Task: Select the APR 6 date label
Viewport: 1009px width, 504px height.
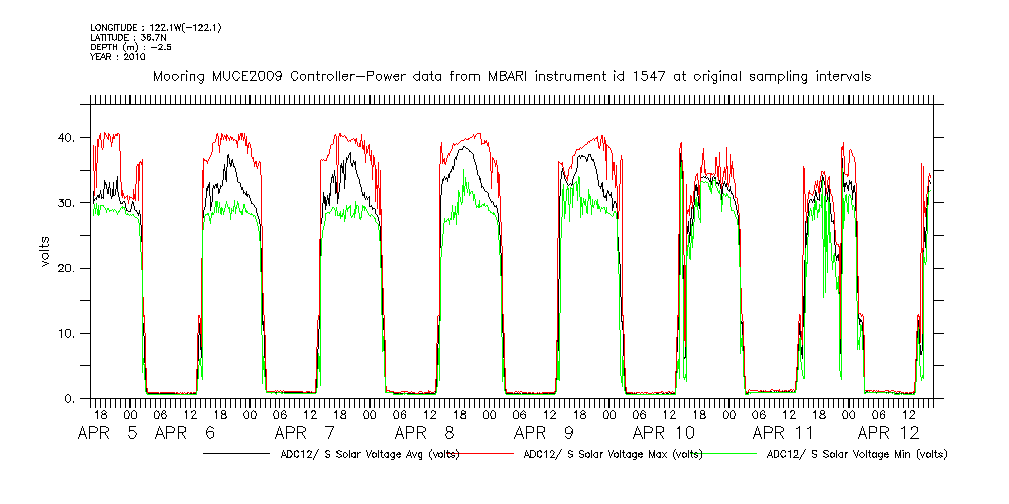Action: (186, 434)
